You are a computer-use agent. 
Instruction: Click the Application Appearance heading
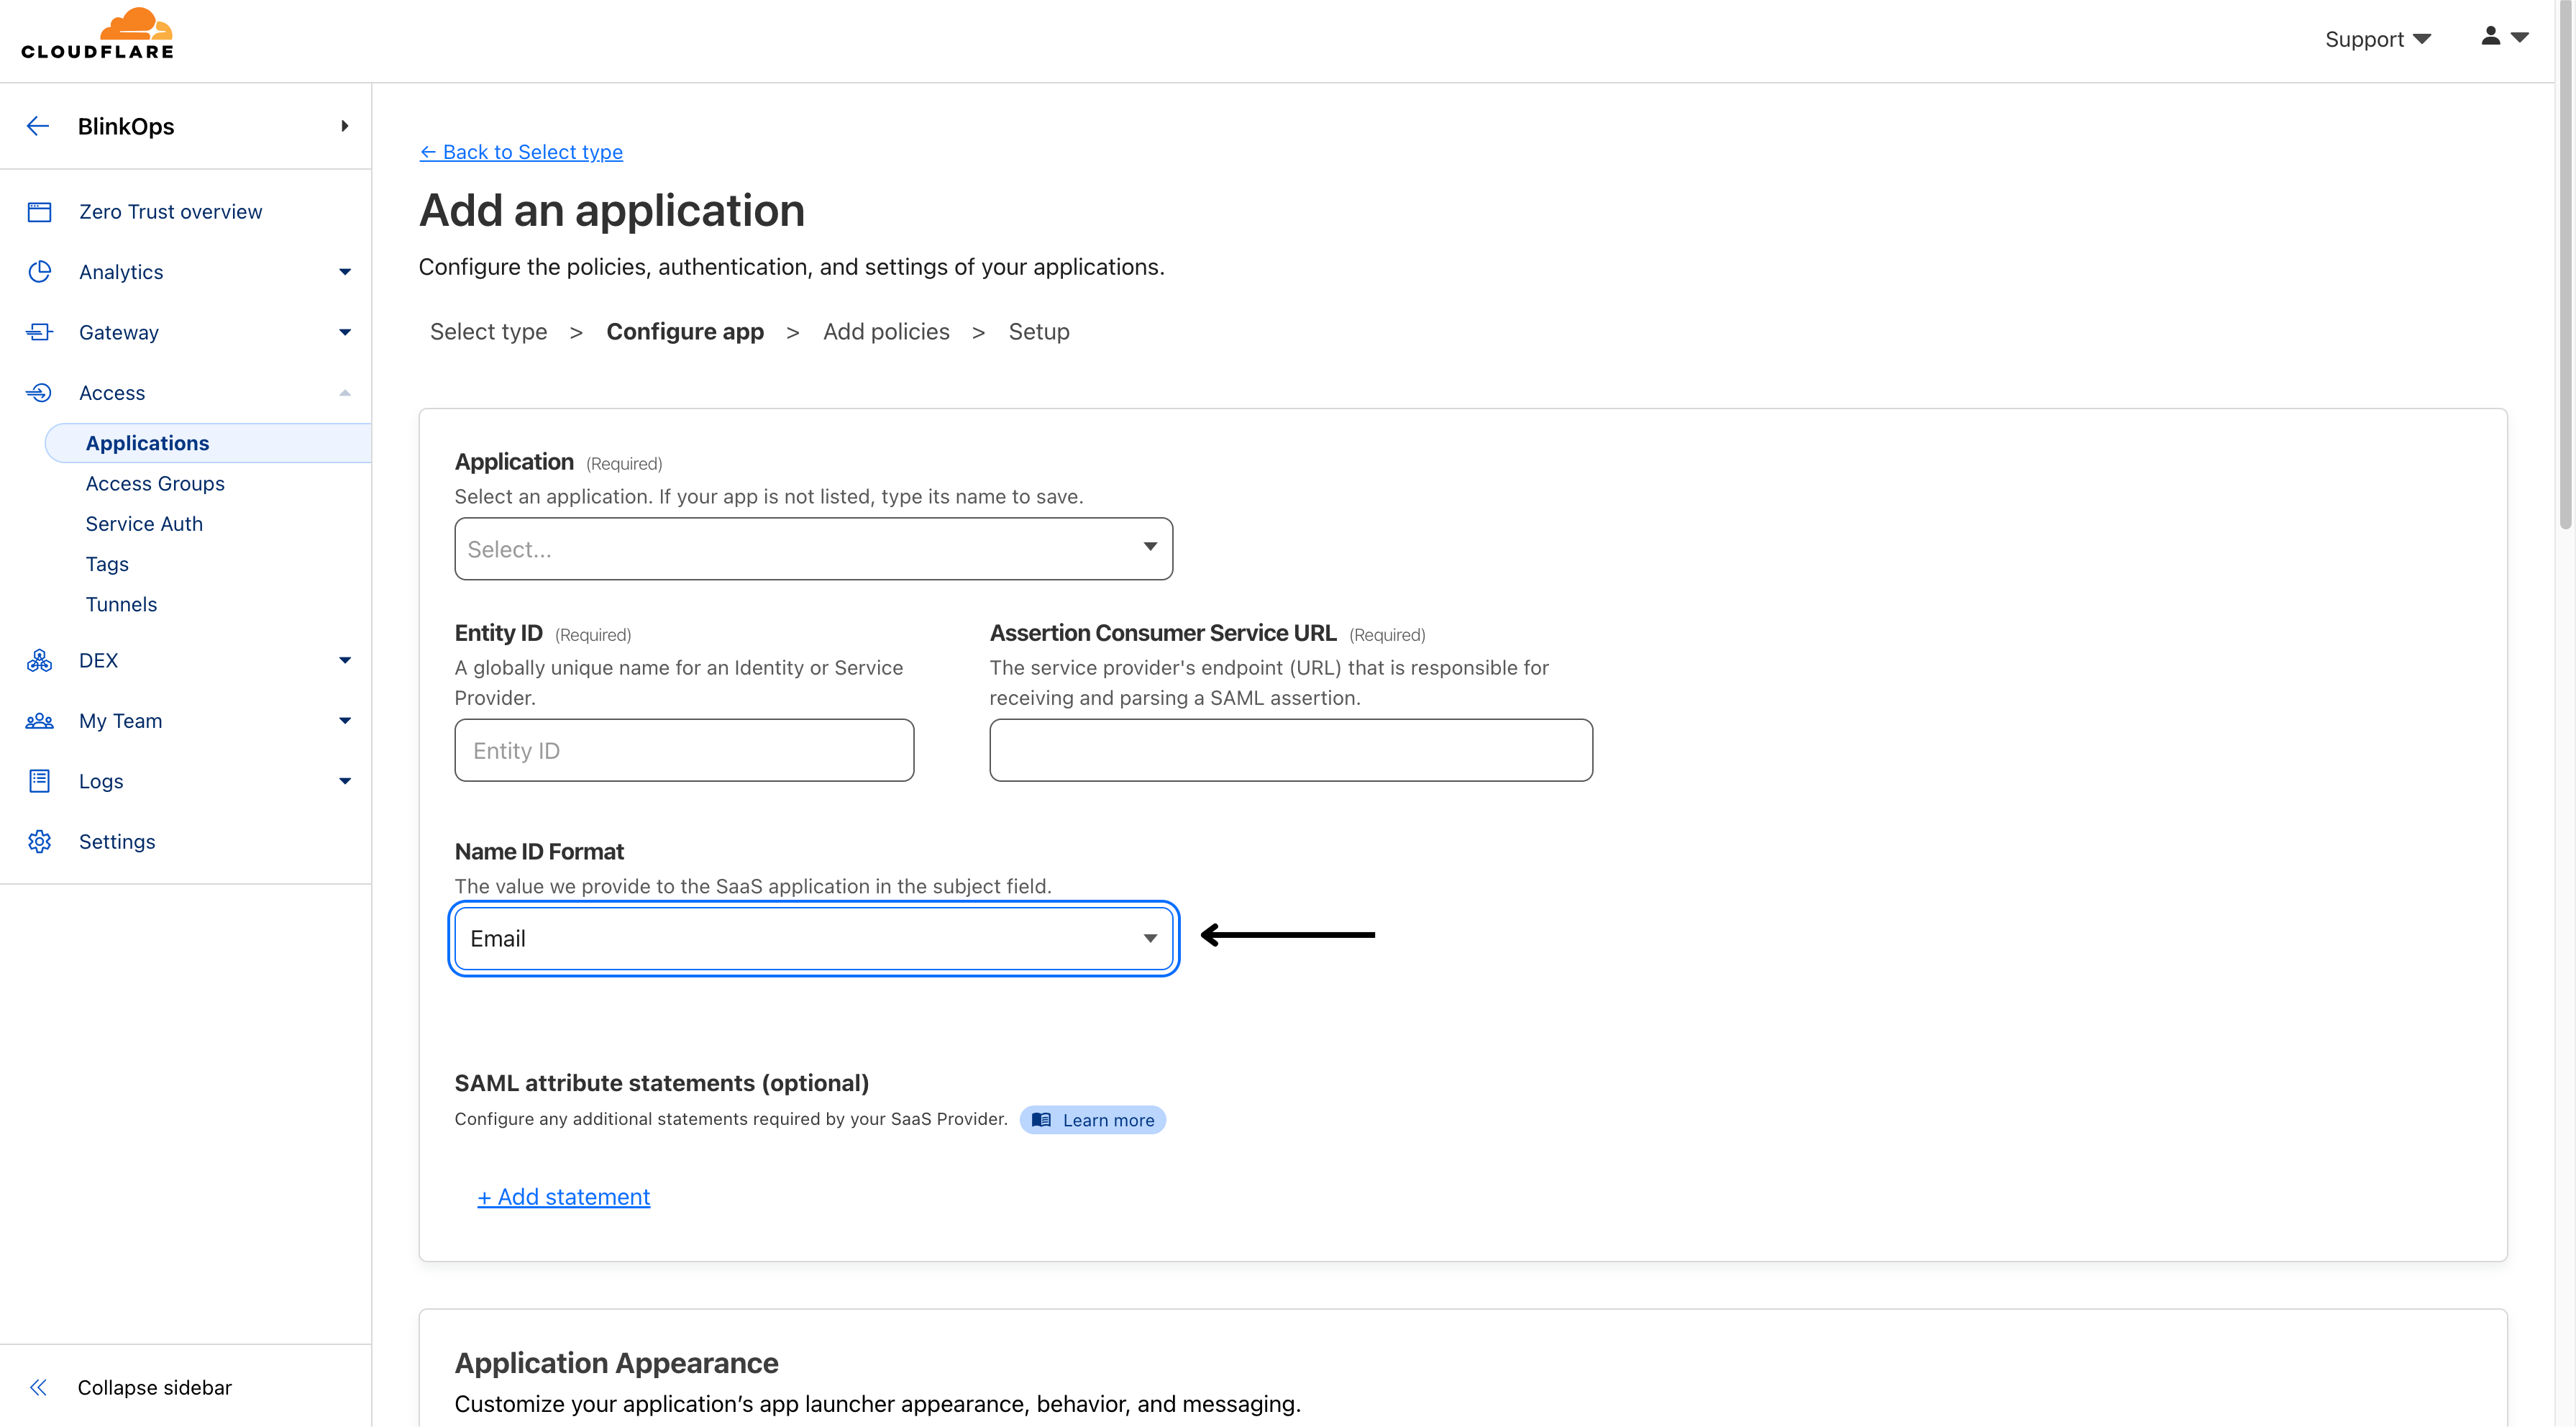[x=616, y=1363]
